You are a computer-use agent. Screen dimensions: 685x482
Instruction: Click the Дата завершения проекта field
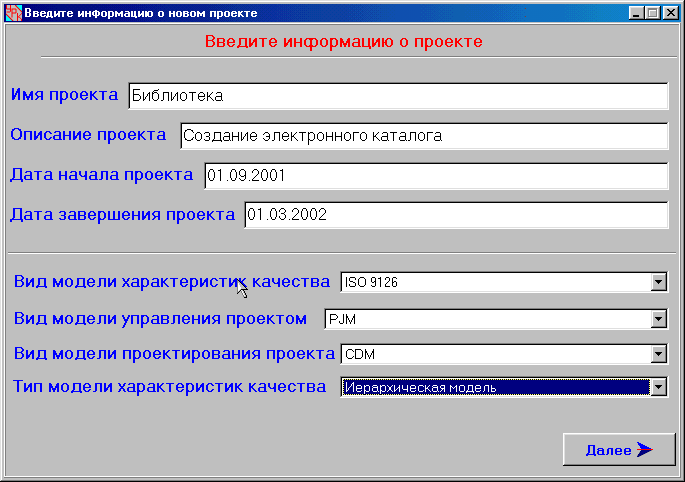(457, 215)
